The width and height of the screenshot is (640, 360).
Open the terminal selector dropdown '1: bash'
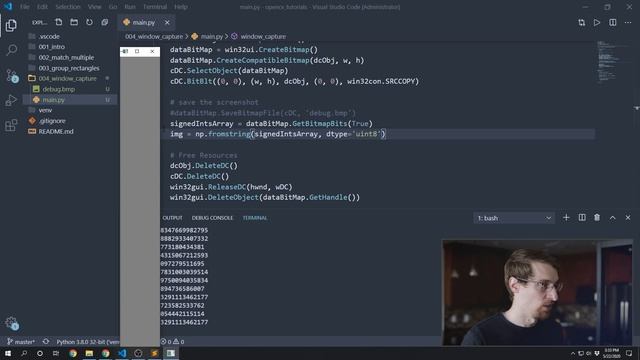(514, 218)
